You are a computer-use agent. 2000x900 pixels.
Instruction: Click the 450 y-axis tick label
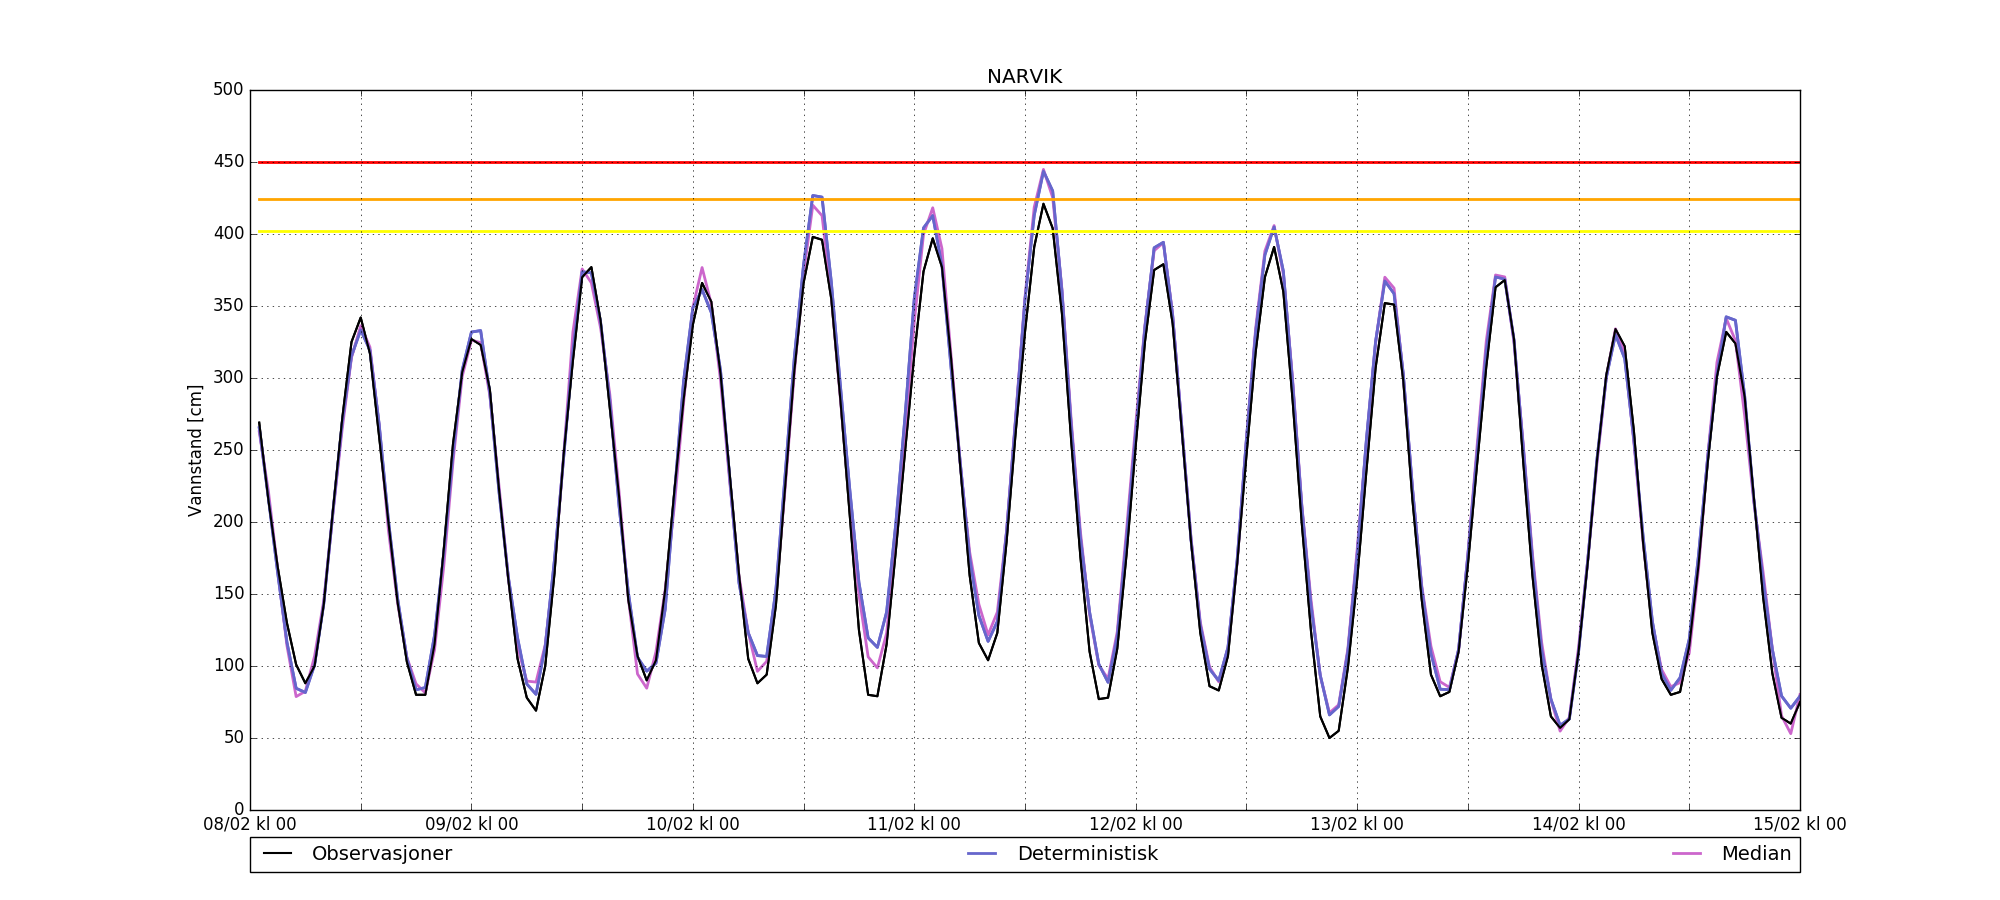228,162
